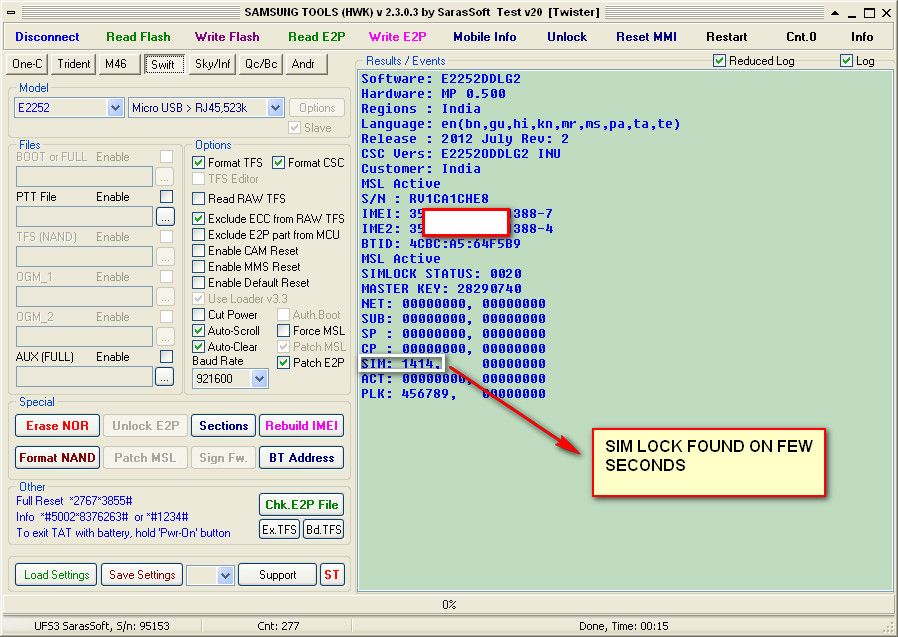Click Cnt.0 in top bar
This screenshot has height=637, width=898.
[801, 37]
